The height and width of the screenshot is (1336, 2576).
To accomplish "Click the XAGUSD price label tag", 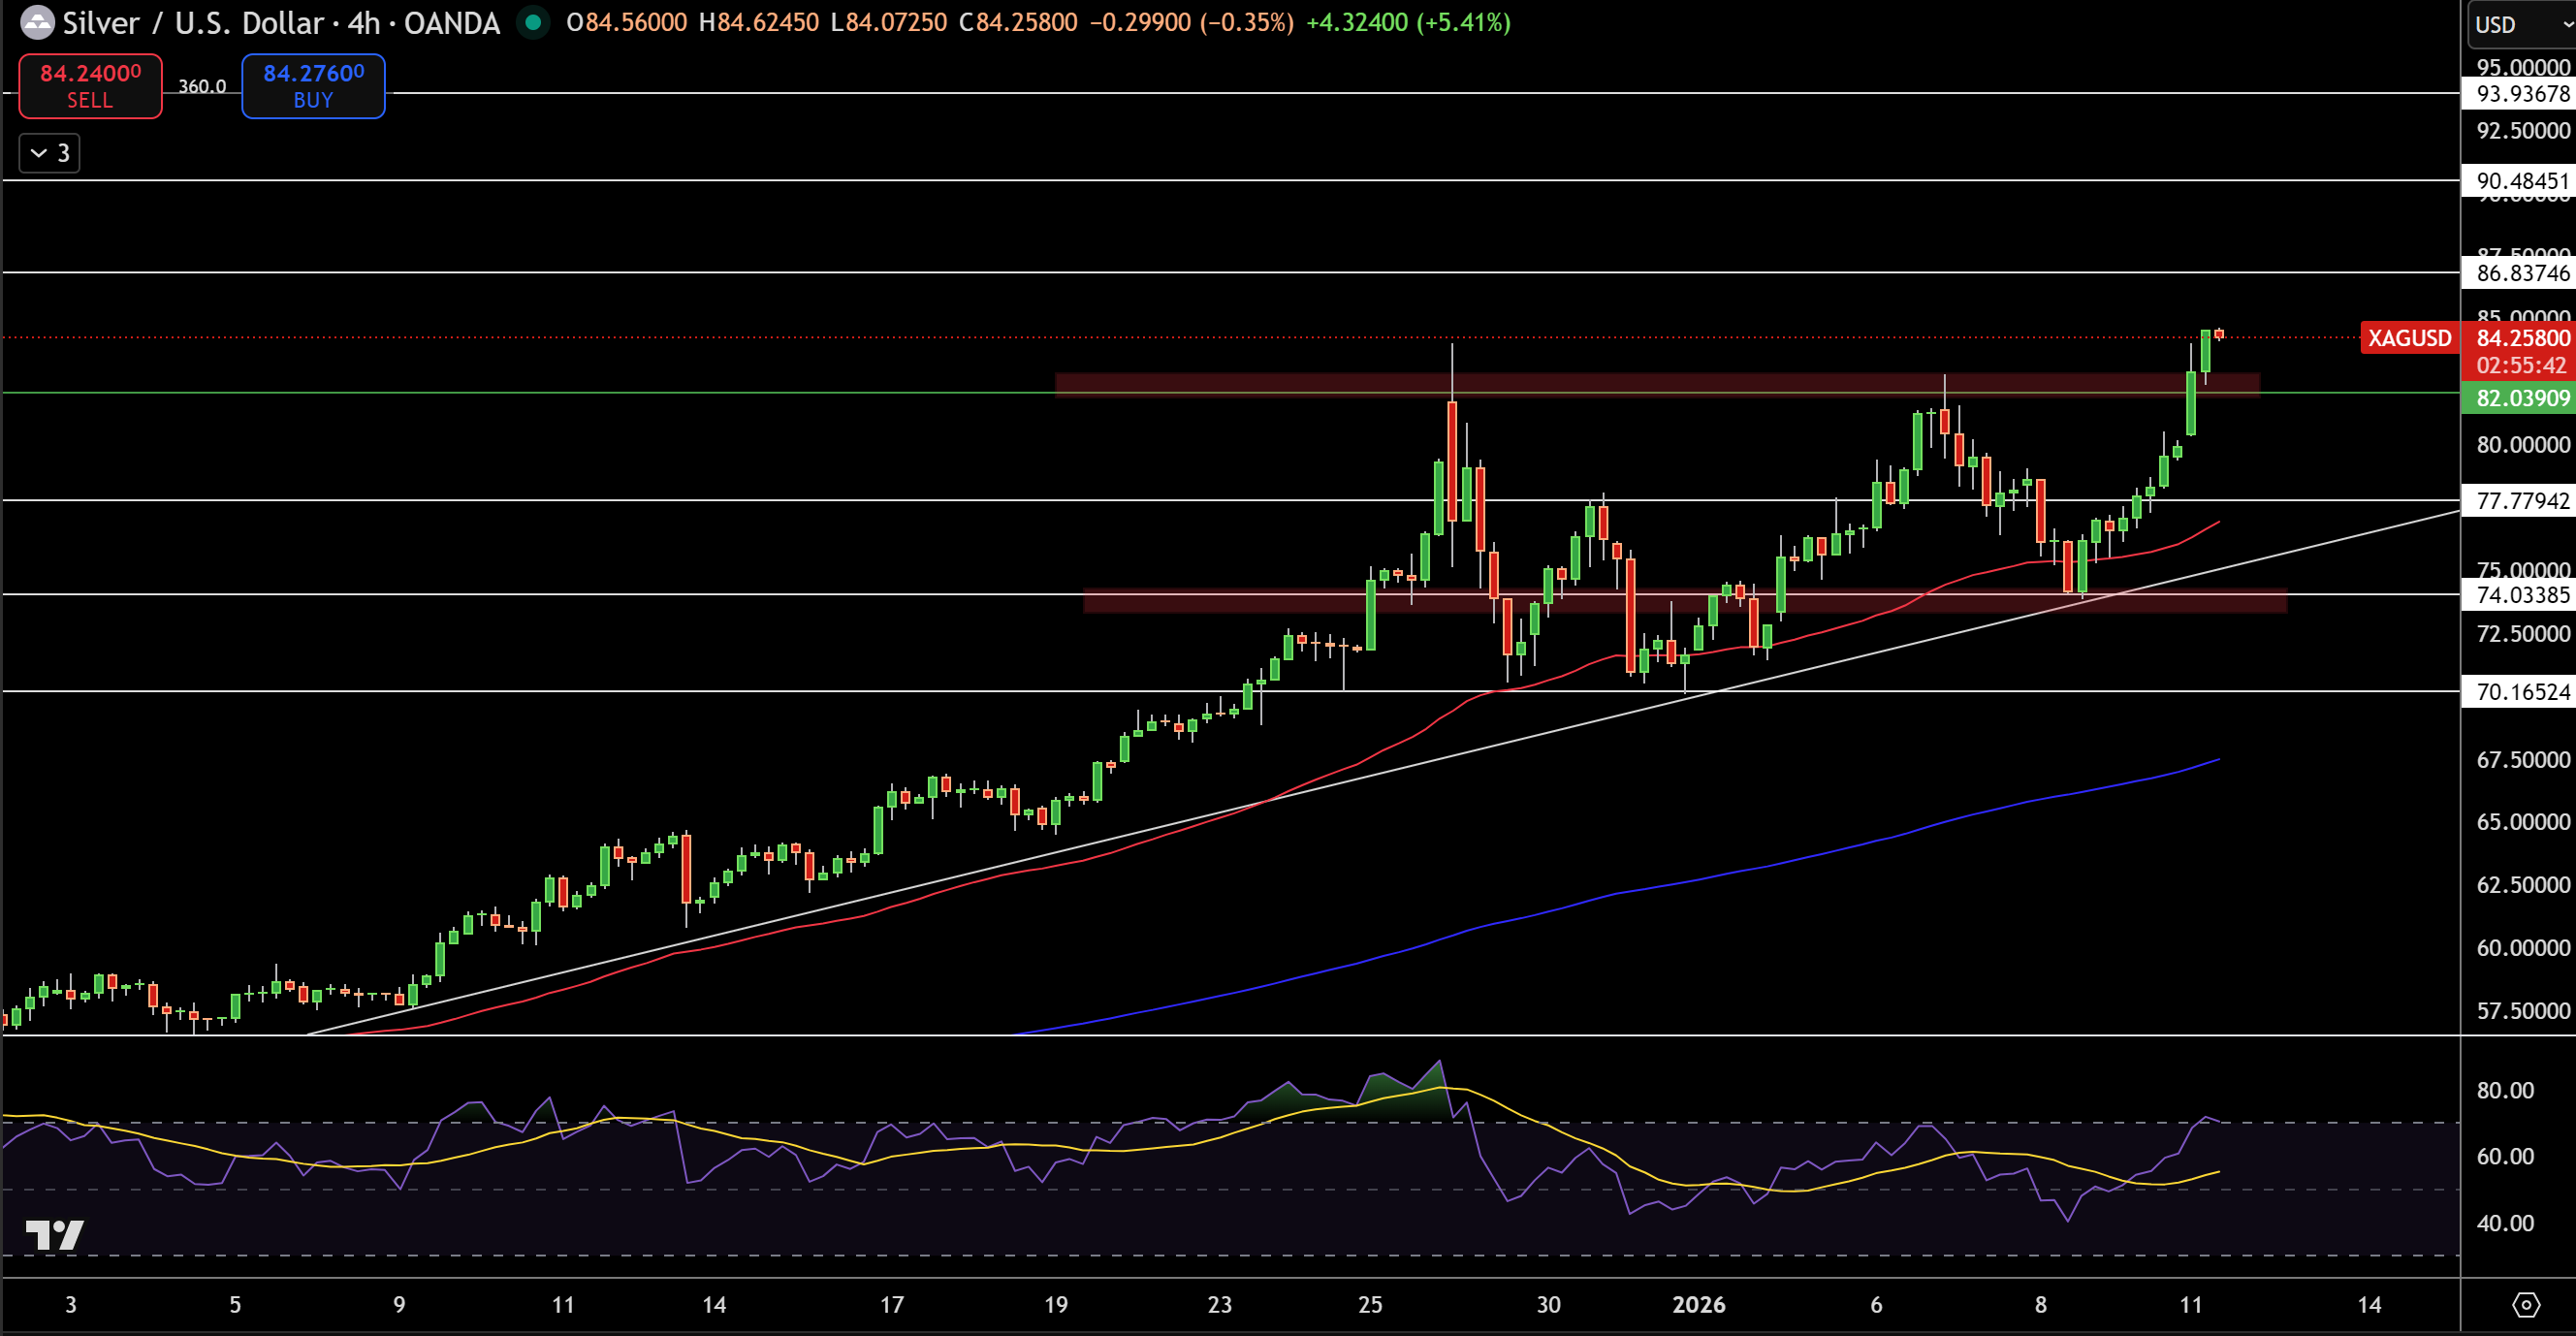I will (2409, 338).
